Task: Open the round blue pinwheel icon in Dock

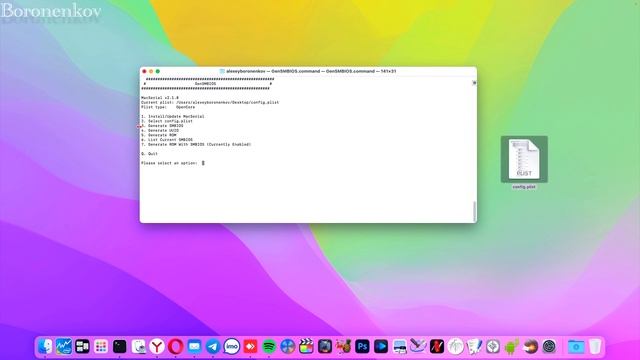Action: pos(287,347)
